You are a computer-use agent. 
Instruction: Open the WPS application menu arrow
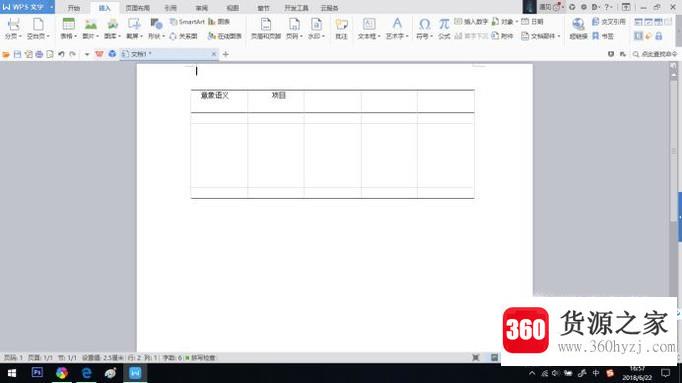tap(51, 7)
